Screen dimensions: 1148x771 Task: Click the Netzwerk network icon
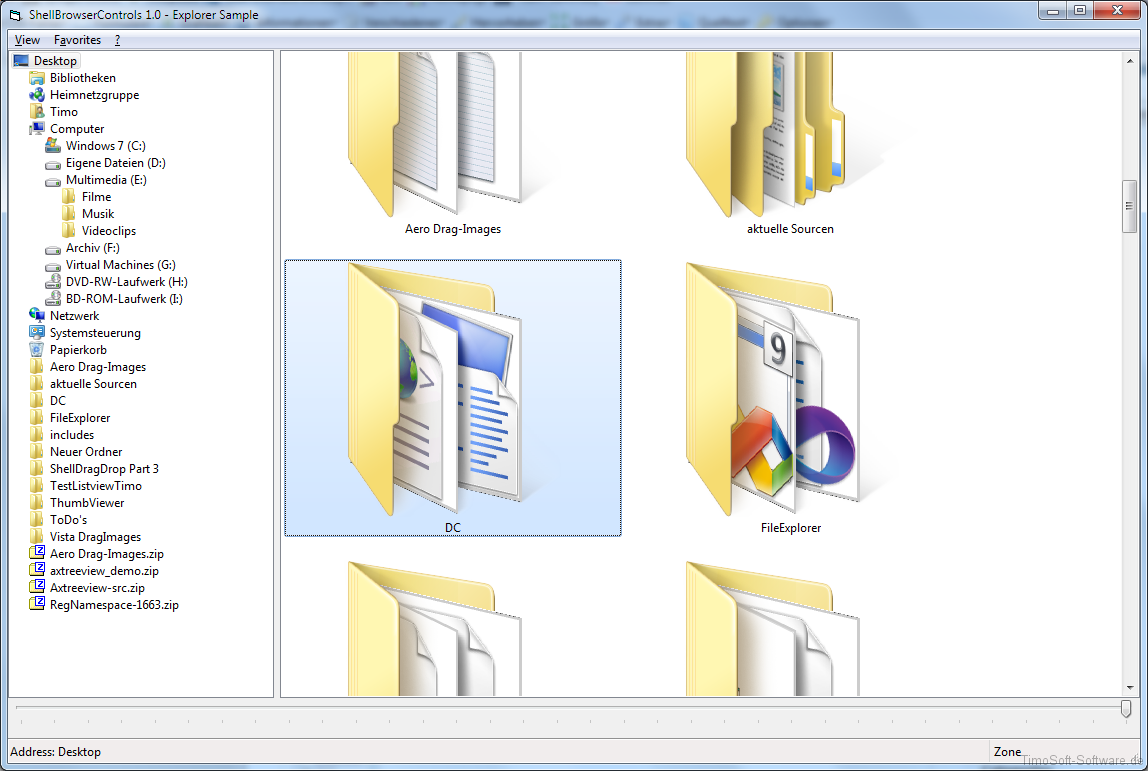(37, 316)
